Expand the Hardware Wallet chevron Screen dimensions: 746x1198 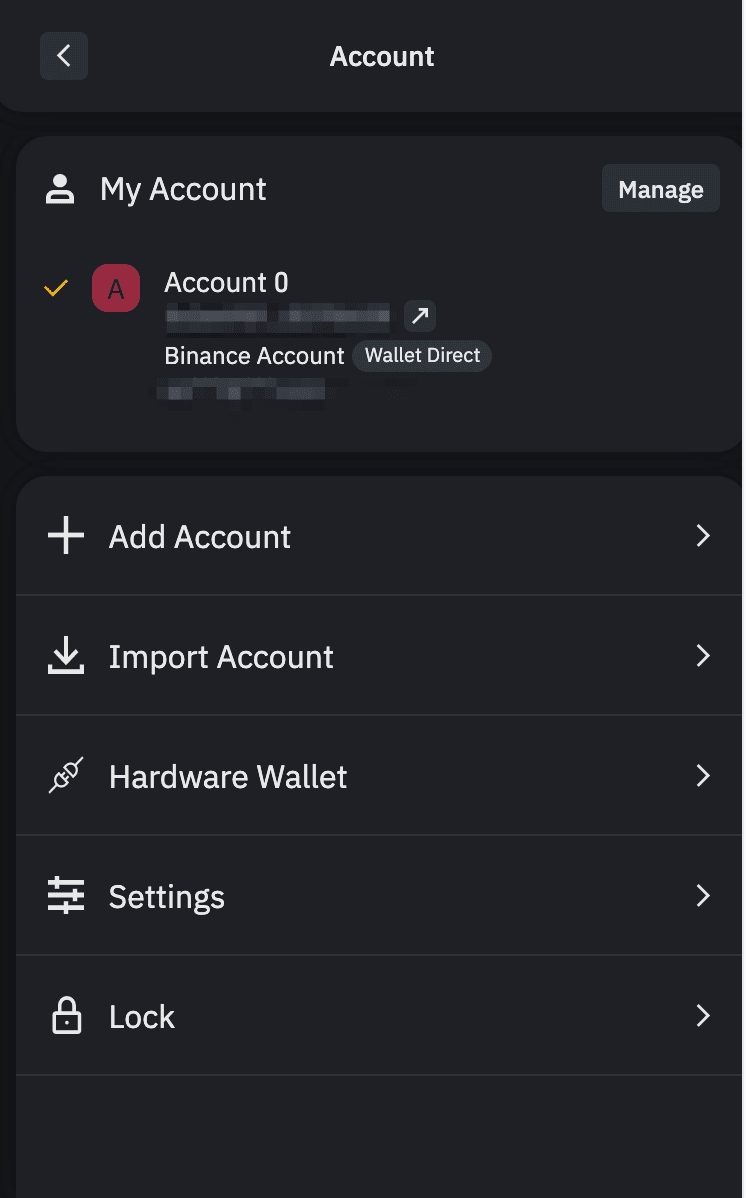(703, 776)
